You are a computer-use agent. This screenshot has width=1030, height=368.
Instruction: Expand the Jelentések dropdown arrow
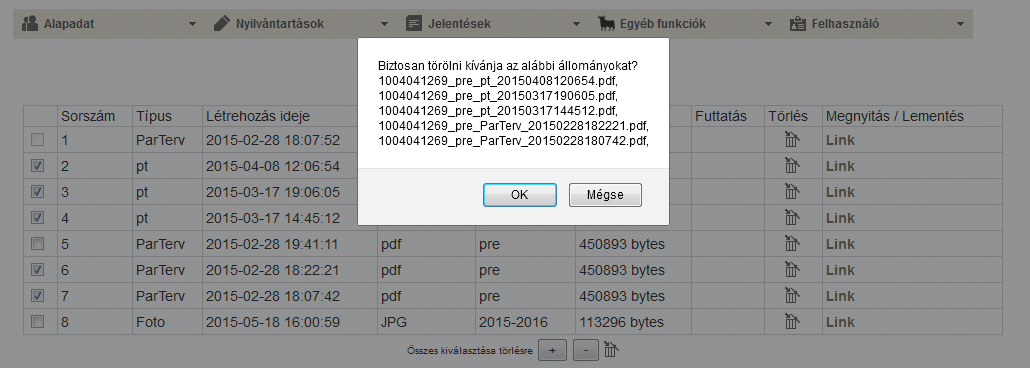[x=576, y=24]
